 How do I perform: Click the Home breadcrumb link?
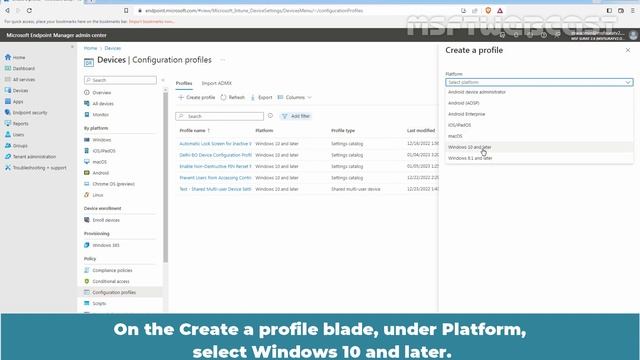pos(90,48)
